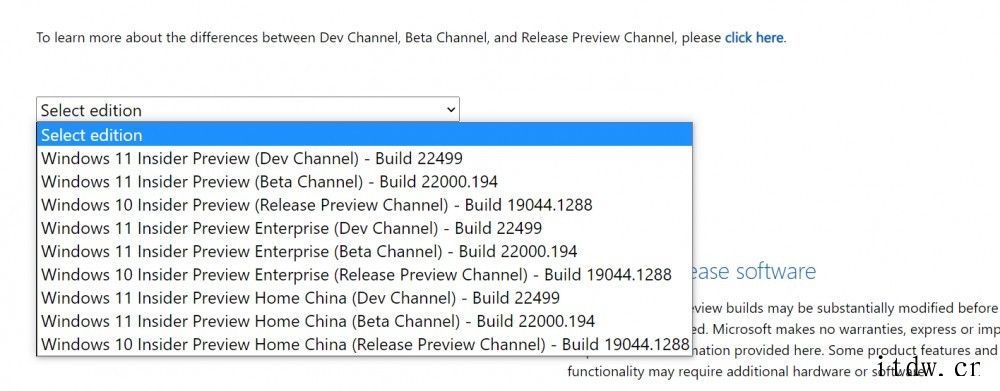Viewport: 1000px width, 391px height.
Task: Select Windows 11 Insider Preview (Dev Channel) Build 22499
Action: [365, 158]
